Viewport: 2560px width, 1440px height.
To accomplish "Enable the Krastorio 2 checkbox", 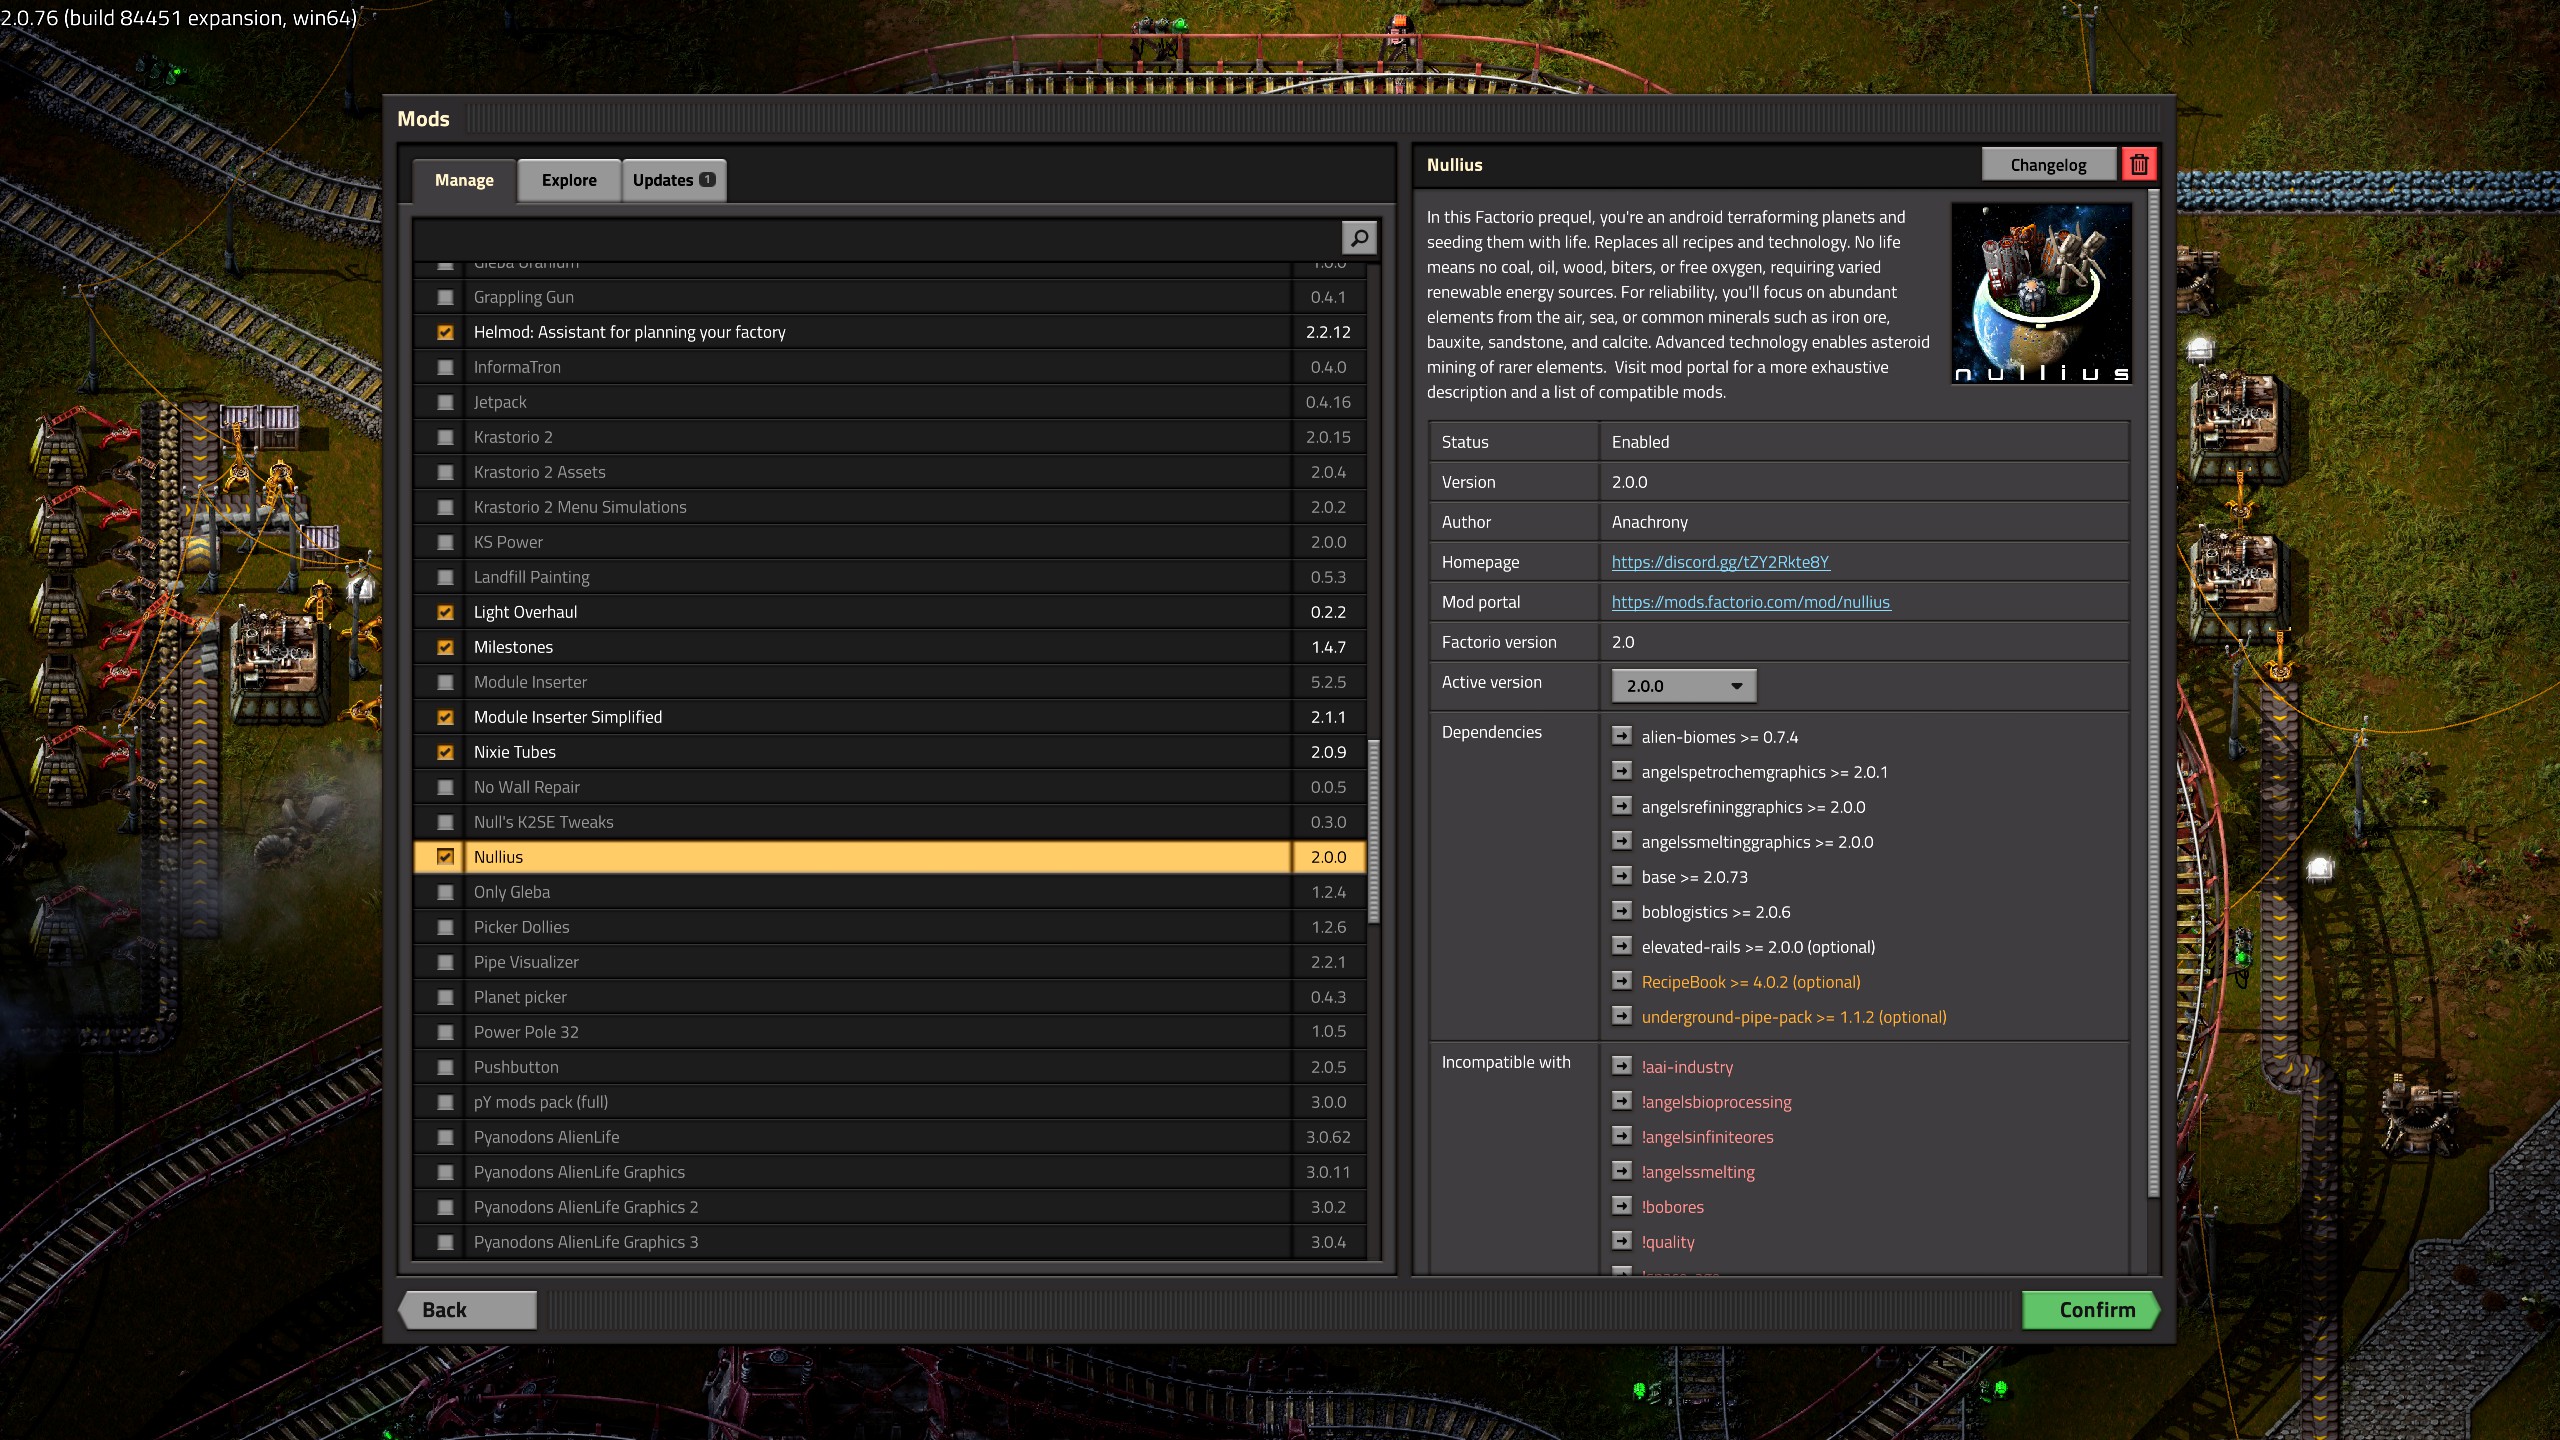I will pyautogui.click(x=445, y=437).
